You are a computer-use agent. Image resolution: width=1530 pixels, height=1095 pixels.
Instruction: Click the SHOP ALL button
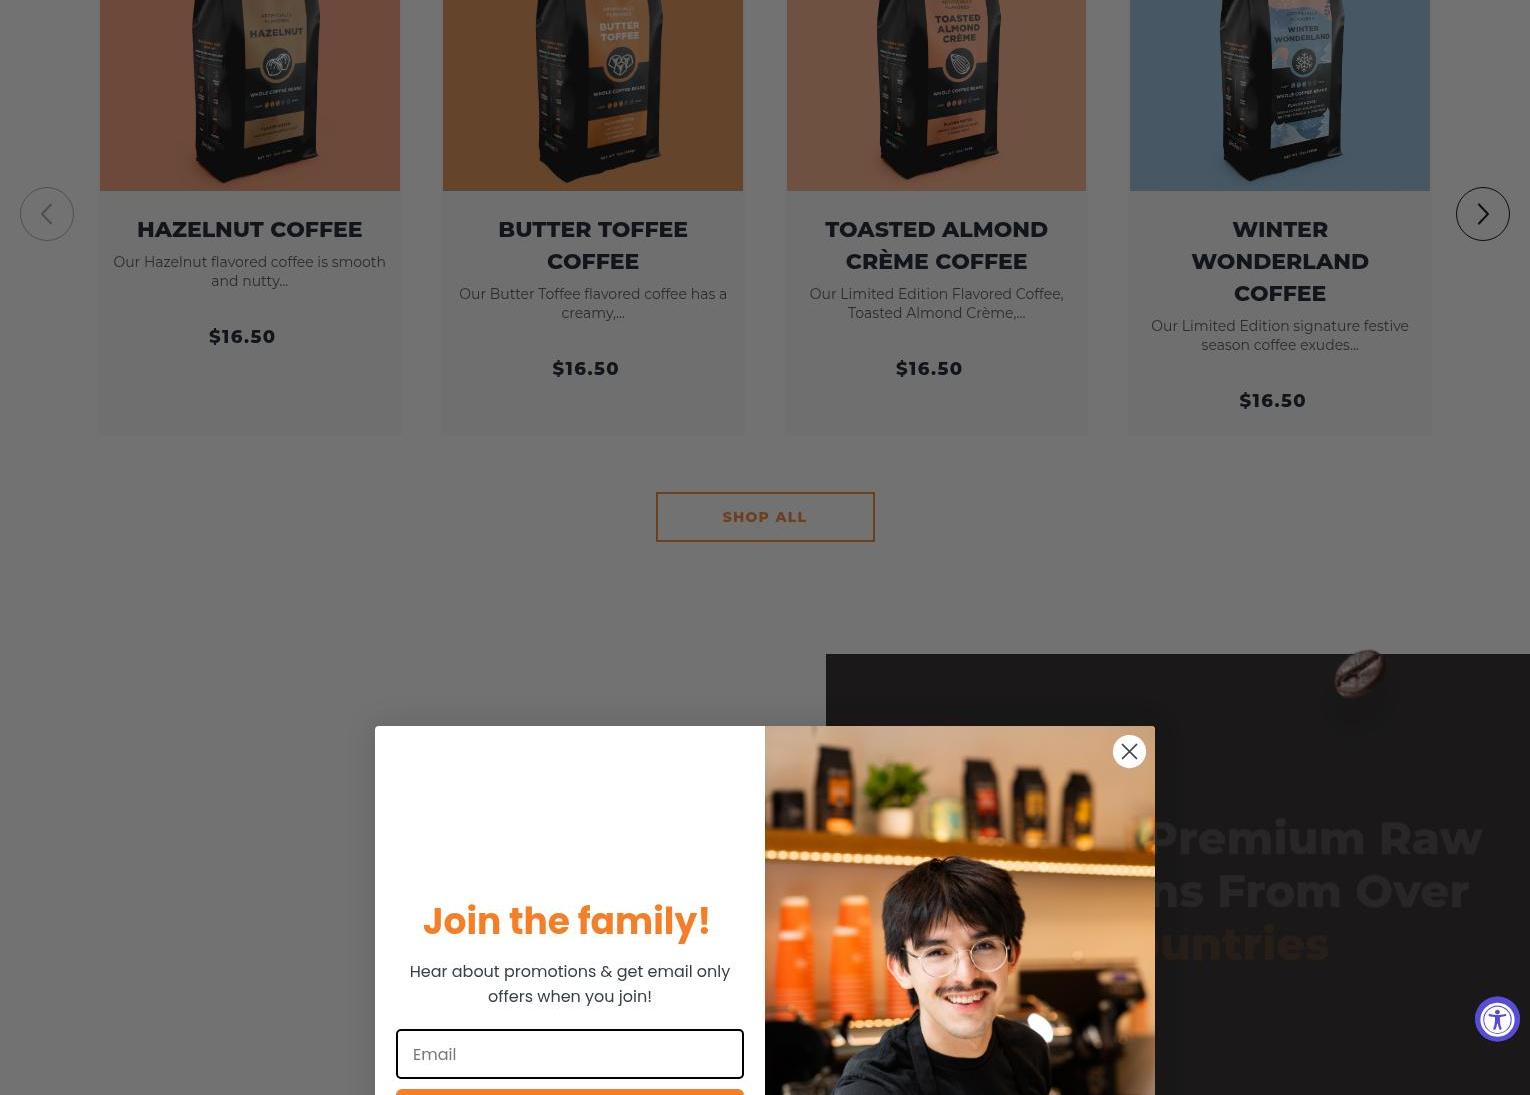765,517
